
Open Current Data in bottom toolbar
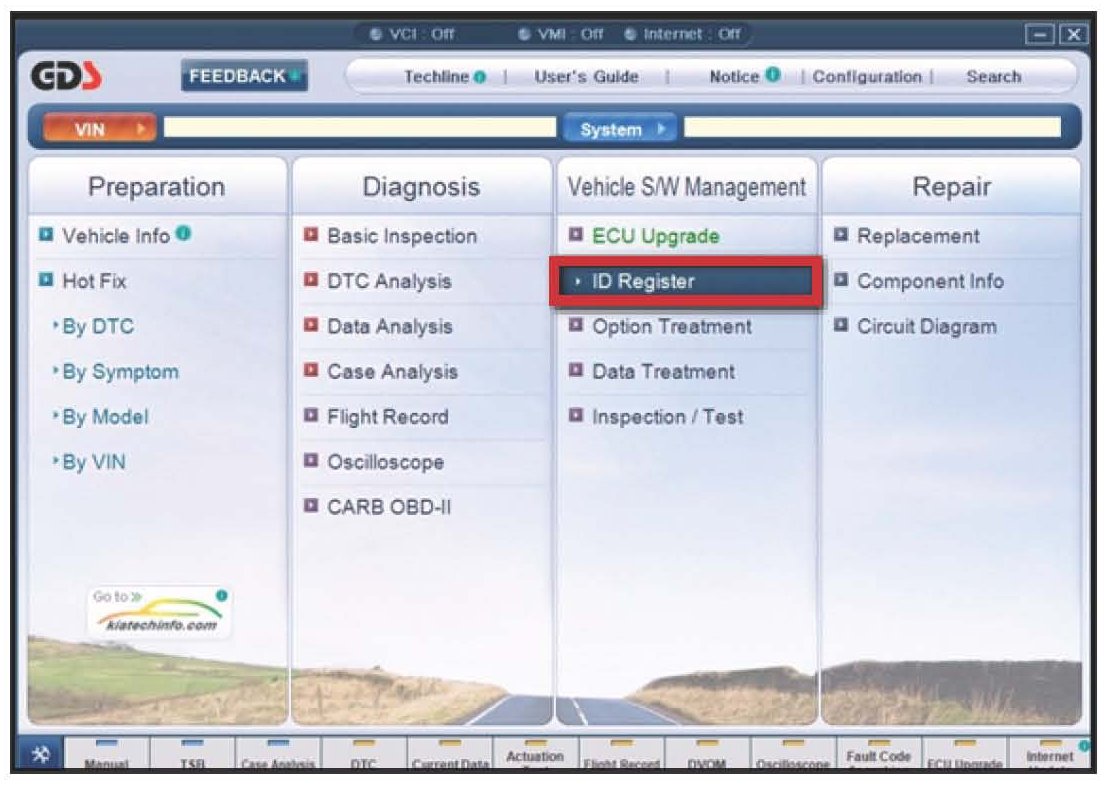[x=449, y=758]
